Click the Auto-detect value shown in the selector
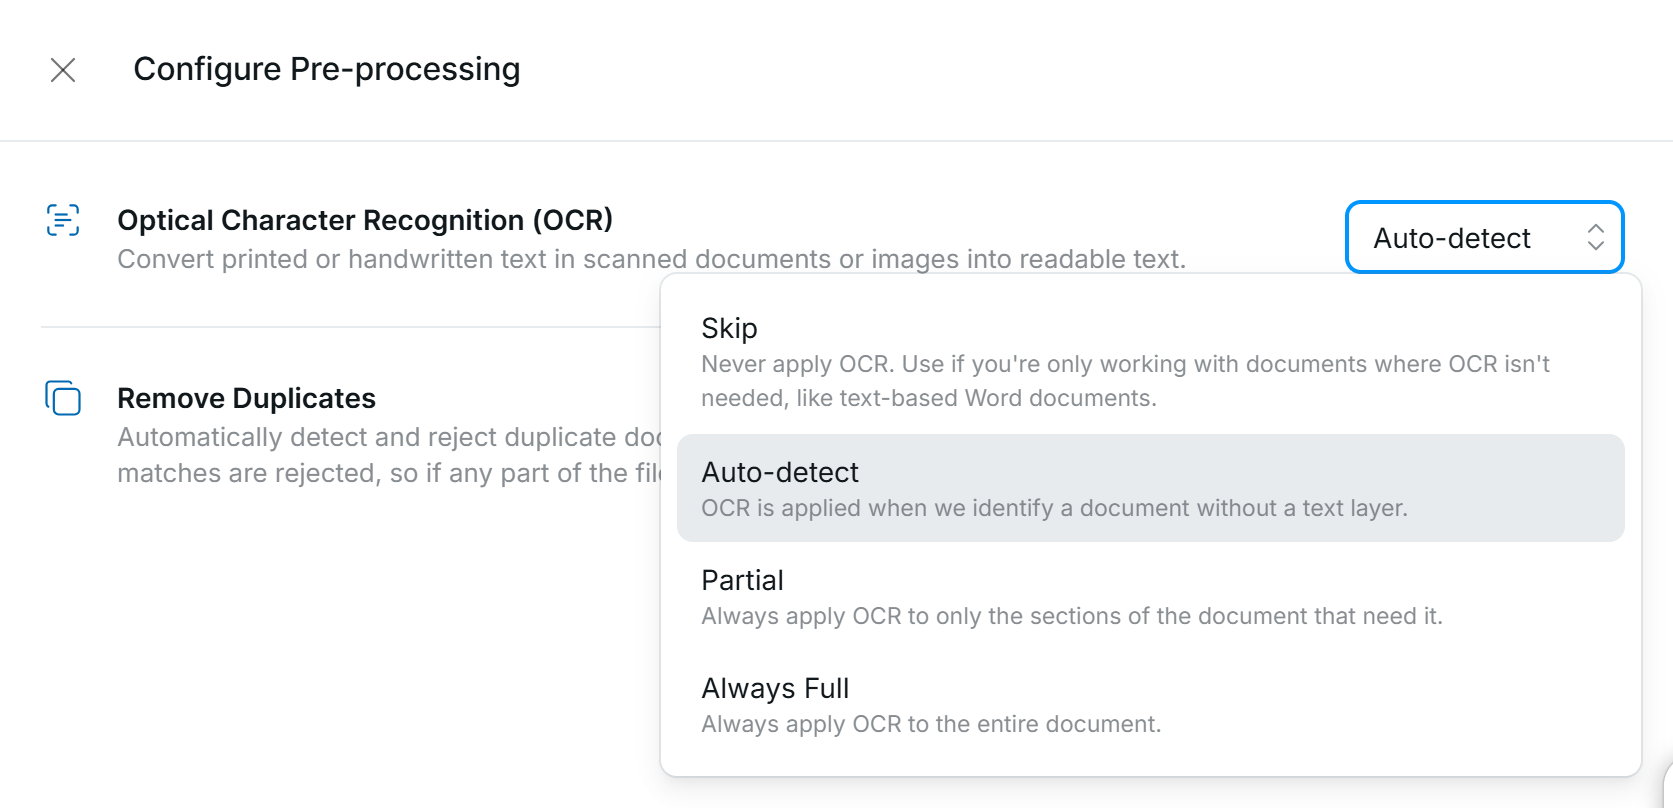 1452,237
